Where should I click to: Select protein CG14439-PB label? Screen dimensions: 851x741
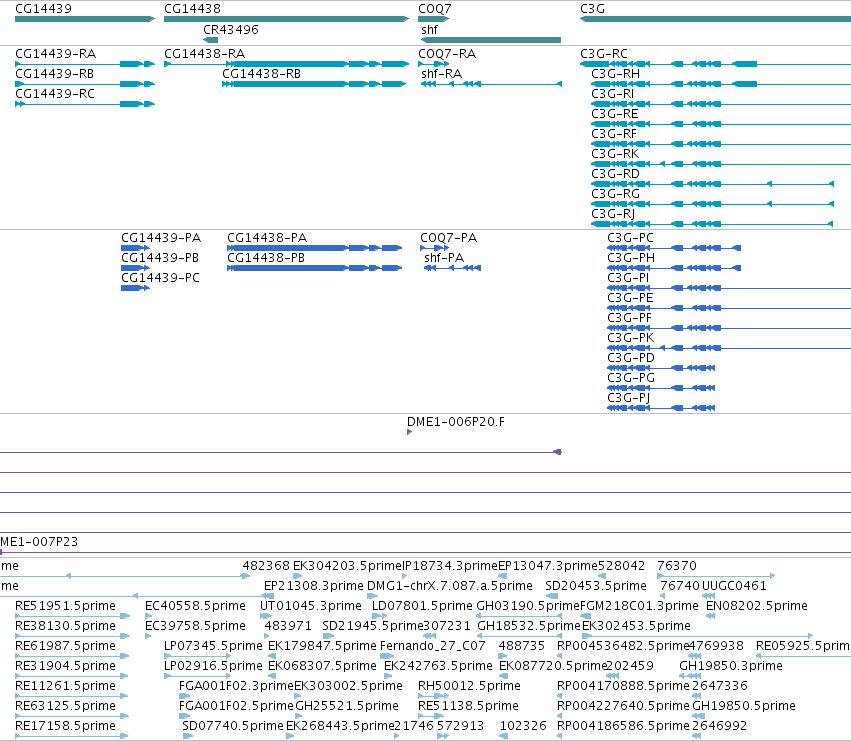point(160,258)
